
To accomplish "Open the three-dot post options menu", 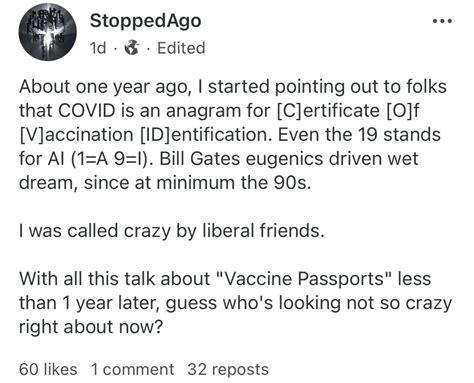I will 442,21.
